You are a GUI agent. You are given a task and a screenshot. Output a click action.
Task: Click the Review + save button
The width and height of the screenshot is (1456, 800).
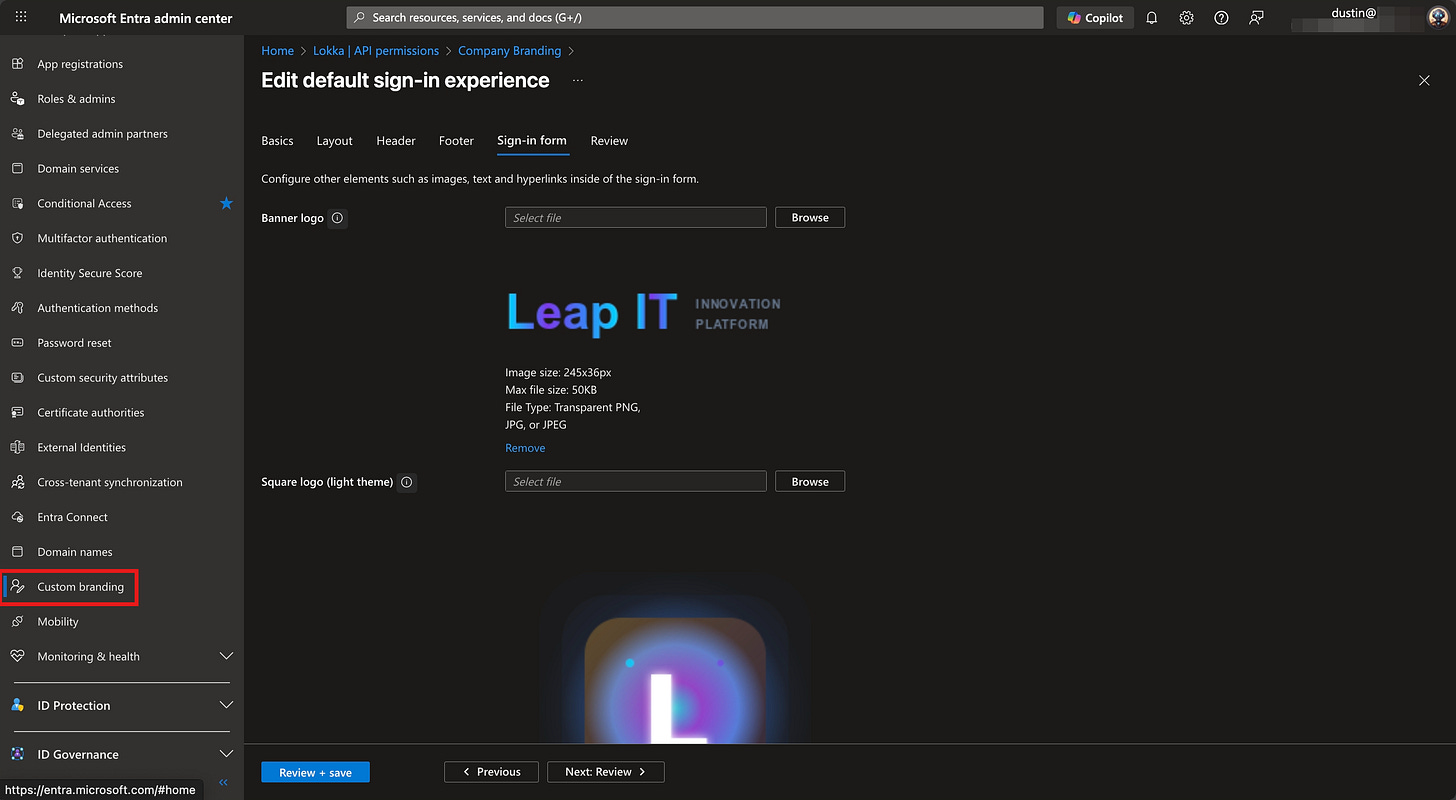(315, 772)
